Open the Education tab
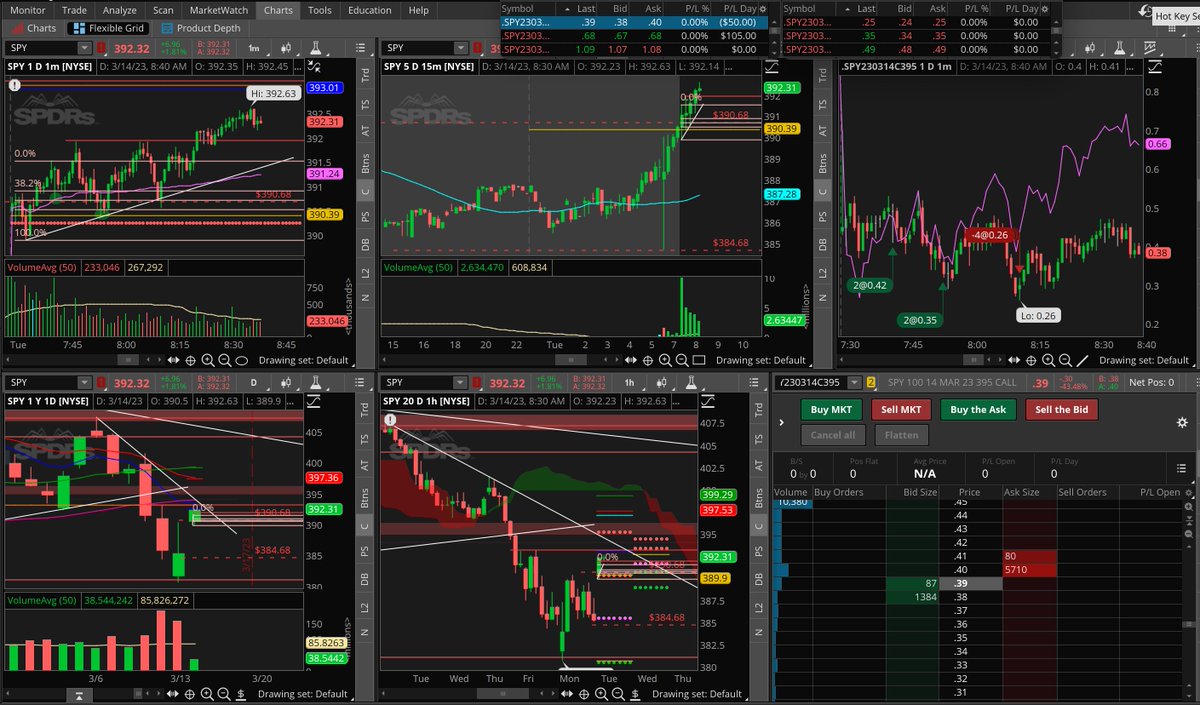The width and height of the screenshot is (1200, 705). point(370,10)
